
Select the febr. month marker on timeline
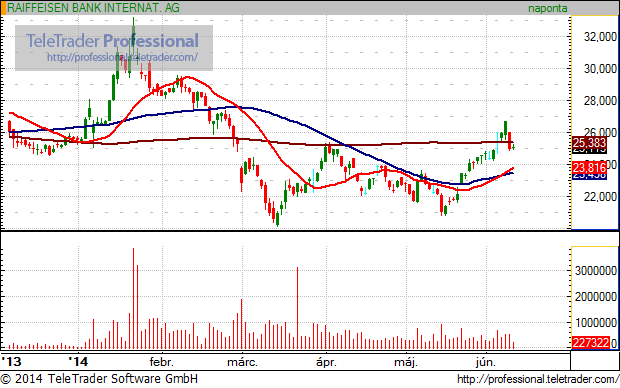[x=161, y=362]
